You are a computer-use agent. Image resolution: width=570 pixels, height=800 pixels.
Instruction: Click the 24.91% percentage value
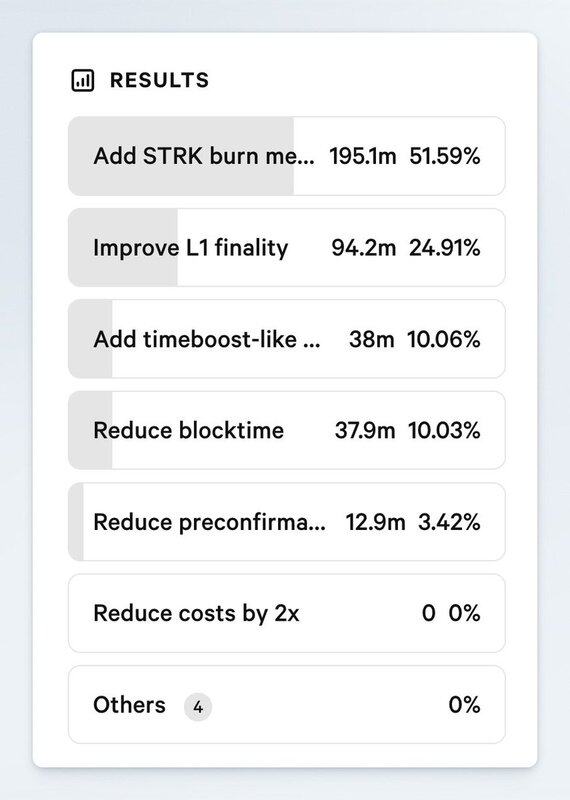pos(444,248)
